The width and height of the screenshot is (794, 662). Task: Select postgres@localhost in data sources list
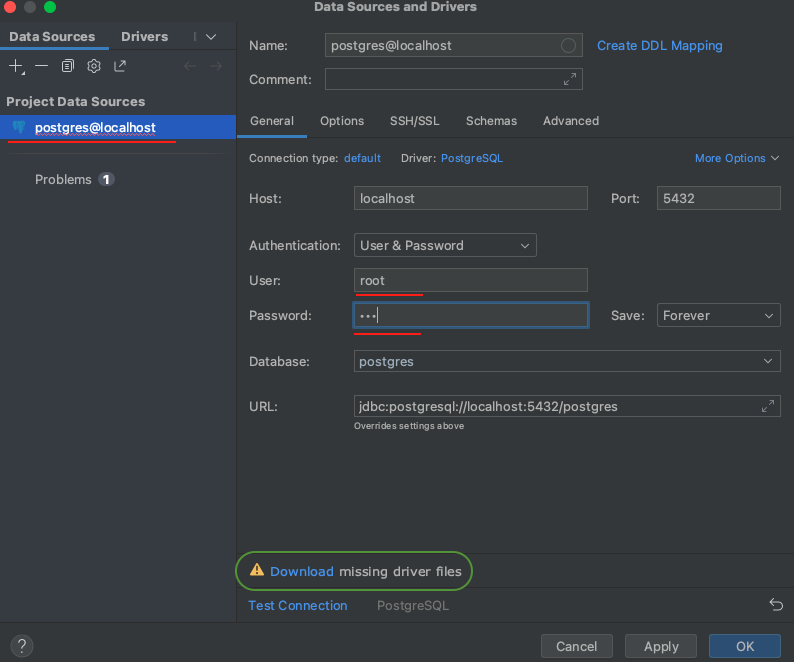coord(118,127)
